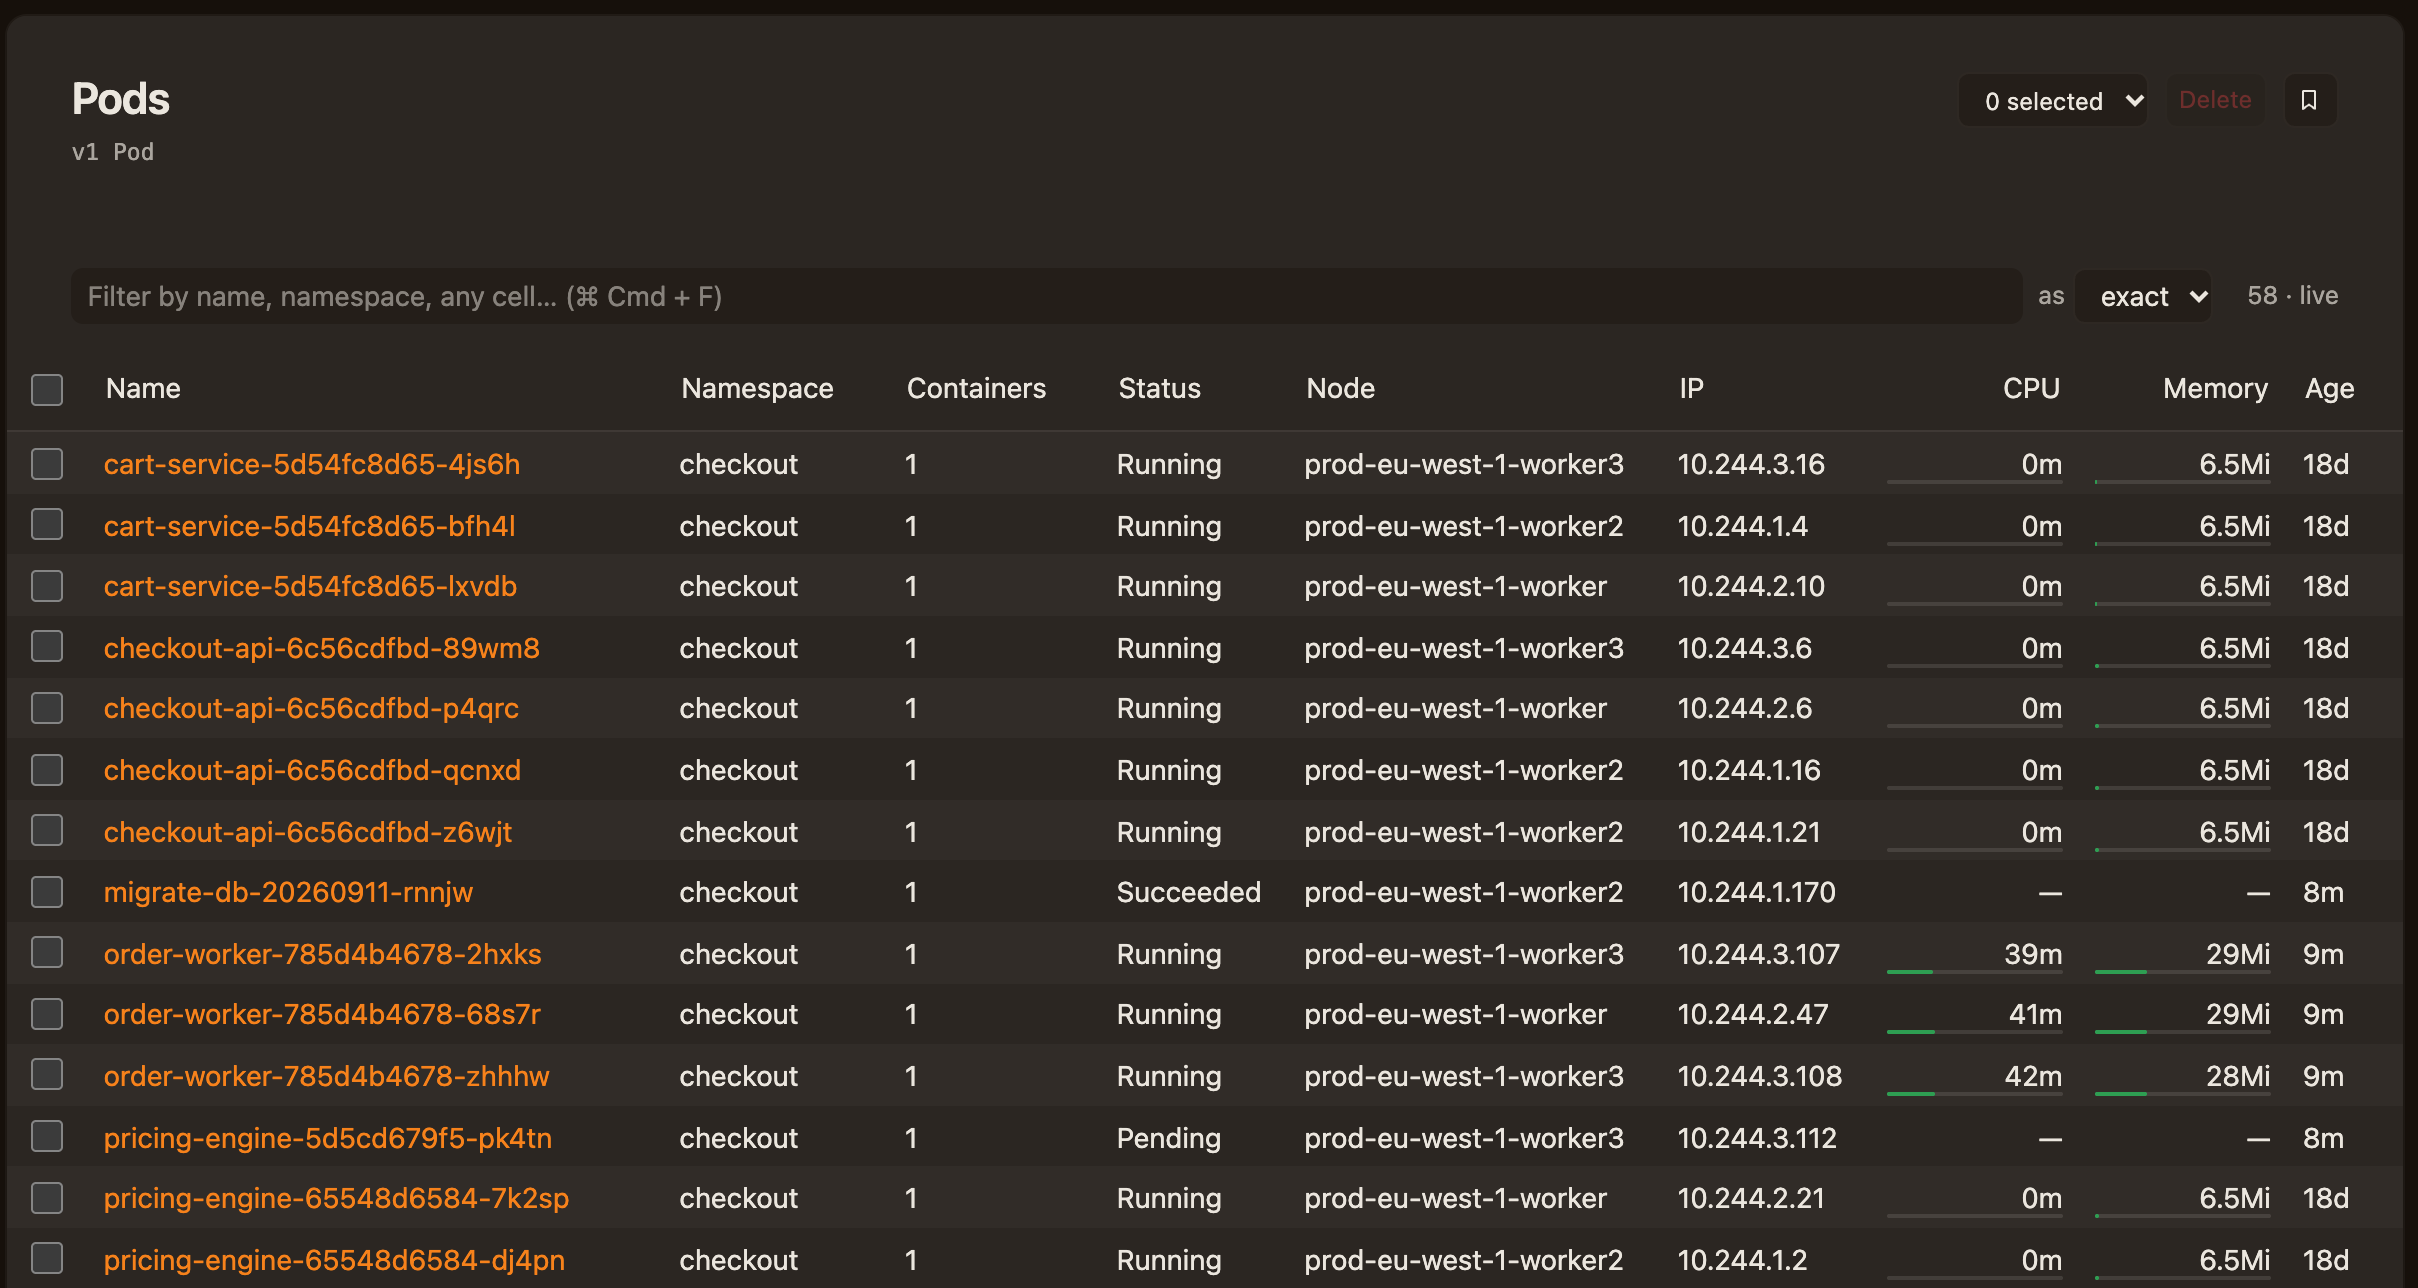This screenshot has height=1288, width=2418.
Task: Open pod pricing-engine-65548d6584-7k2sp
Action: [336, 1198]
